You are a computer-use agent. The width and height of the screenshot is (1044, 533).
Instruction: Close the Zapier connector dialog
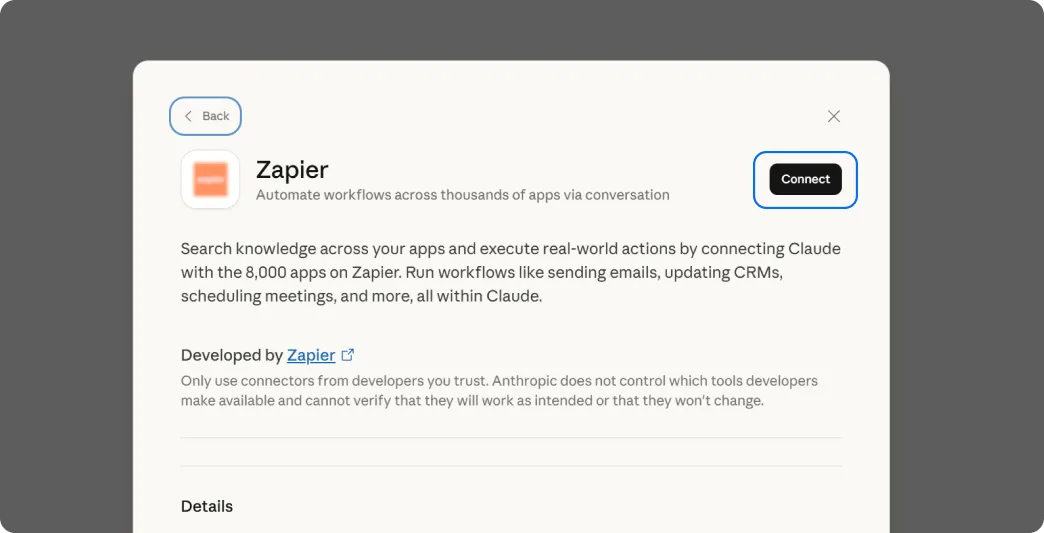(x=834, y=116)
